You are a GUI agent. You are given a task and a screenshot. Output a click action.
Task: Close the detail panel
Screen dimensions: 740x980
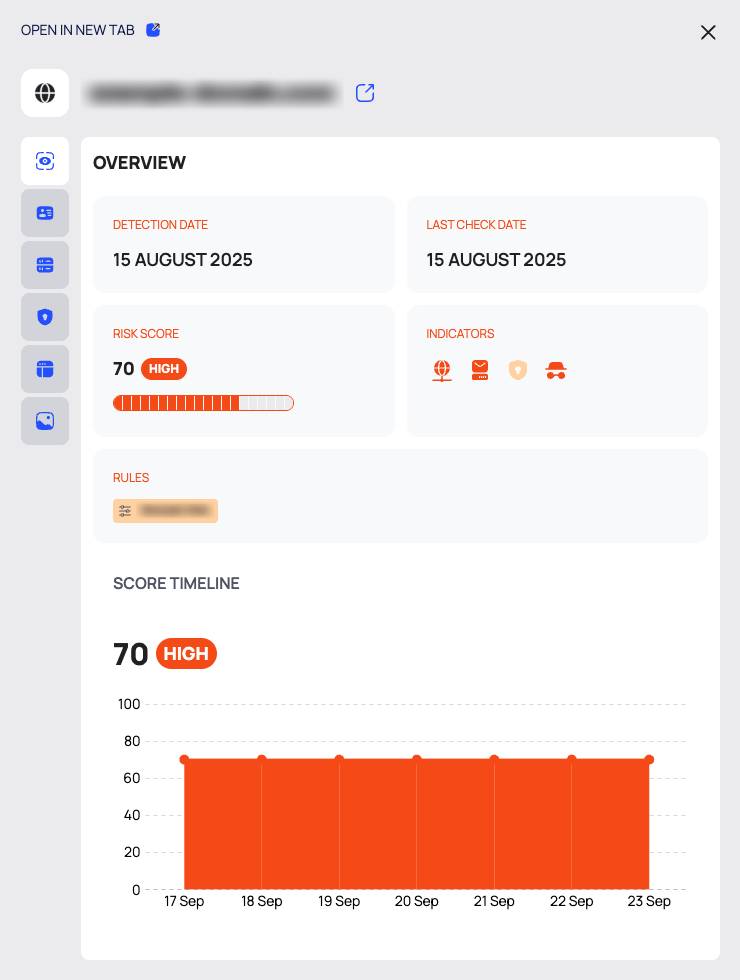click(708, 32)
